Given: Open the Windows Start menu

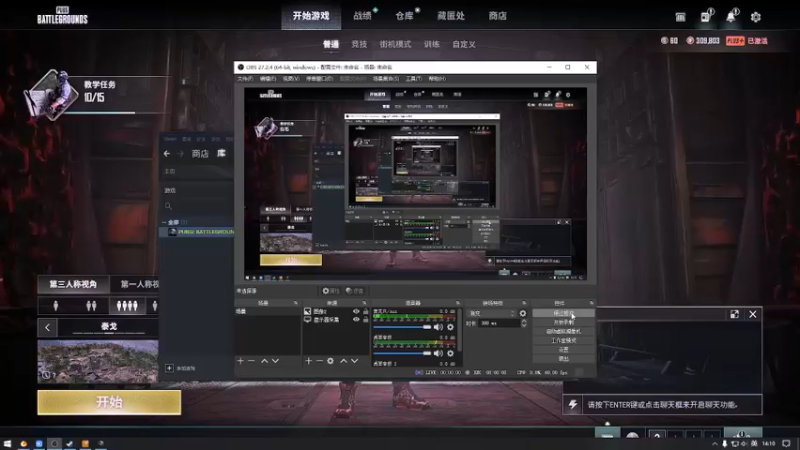Looking at the screenshot, I should (x=7, y=444).
